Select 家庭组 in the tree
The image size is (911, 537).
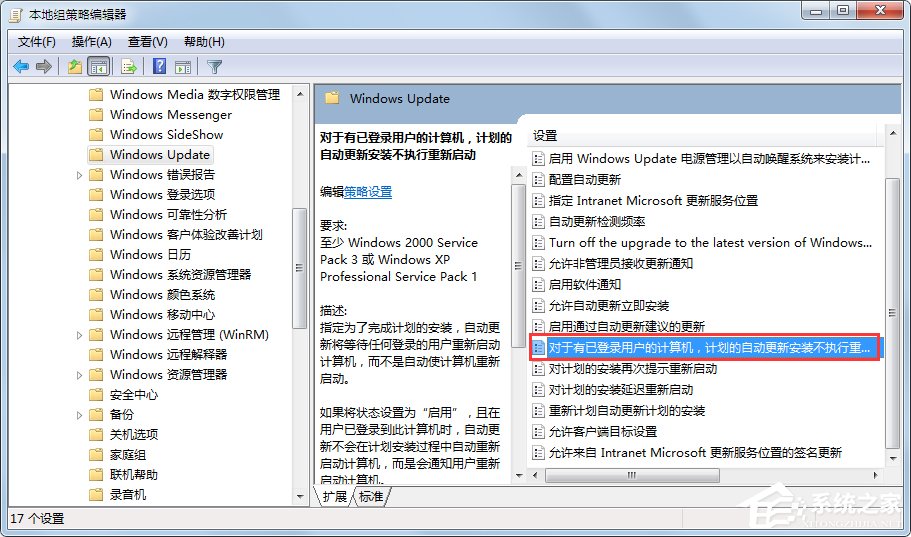pos(128,454)
